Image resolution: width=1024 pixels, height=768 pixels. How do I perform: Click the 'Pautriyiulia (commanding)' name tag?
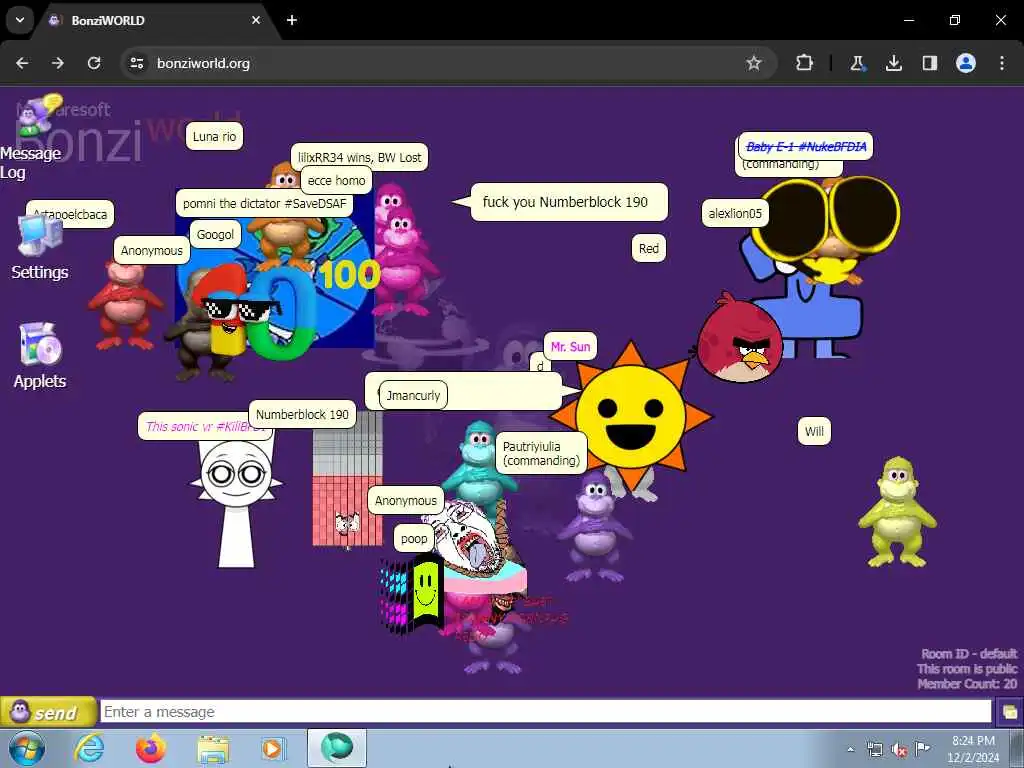pos(541,453)
